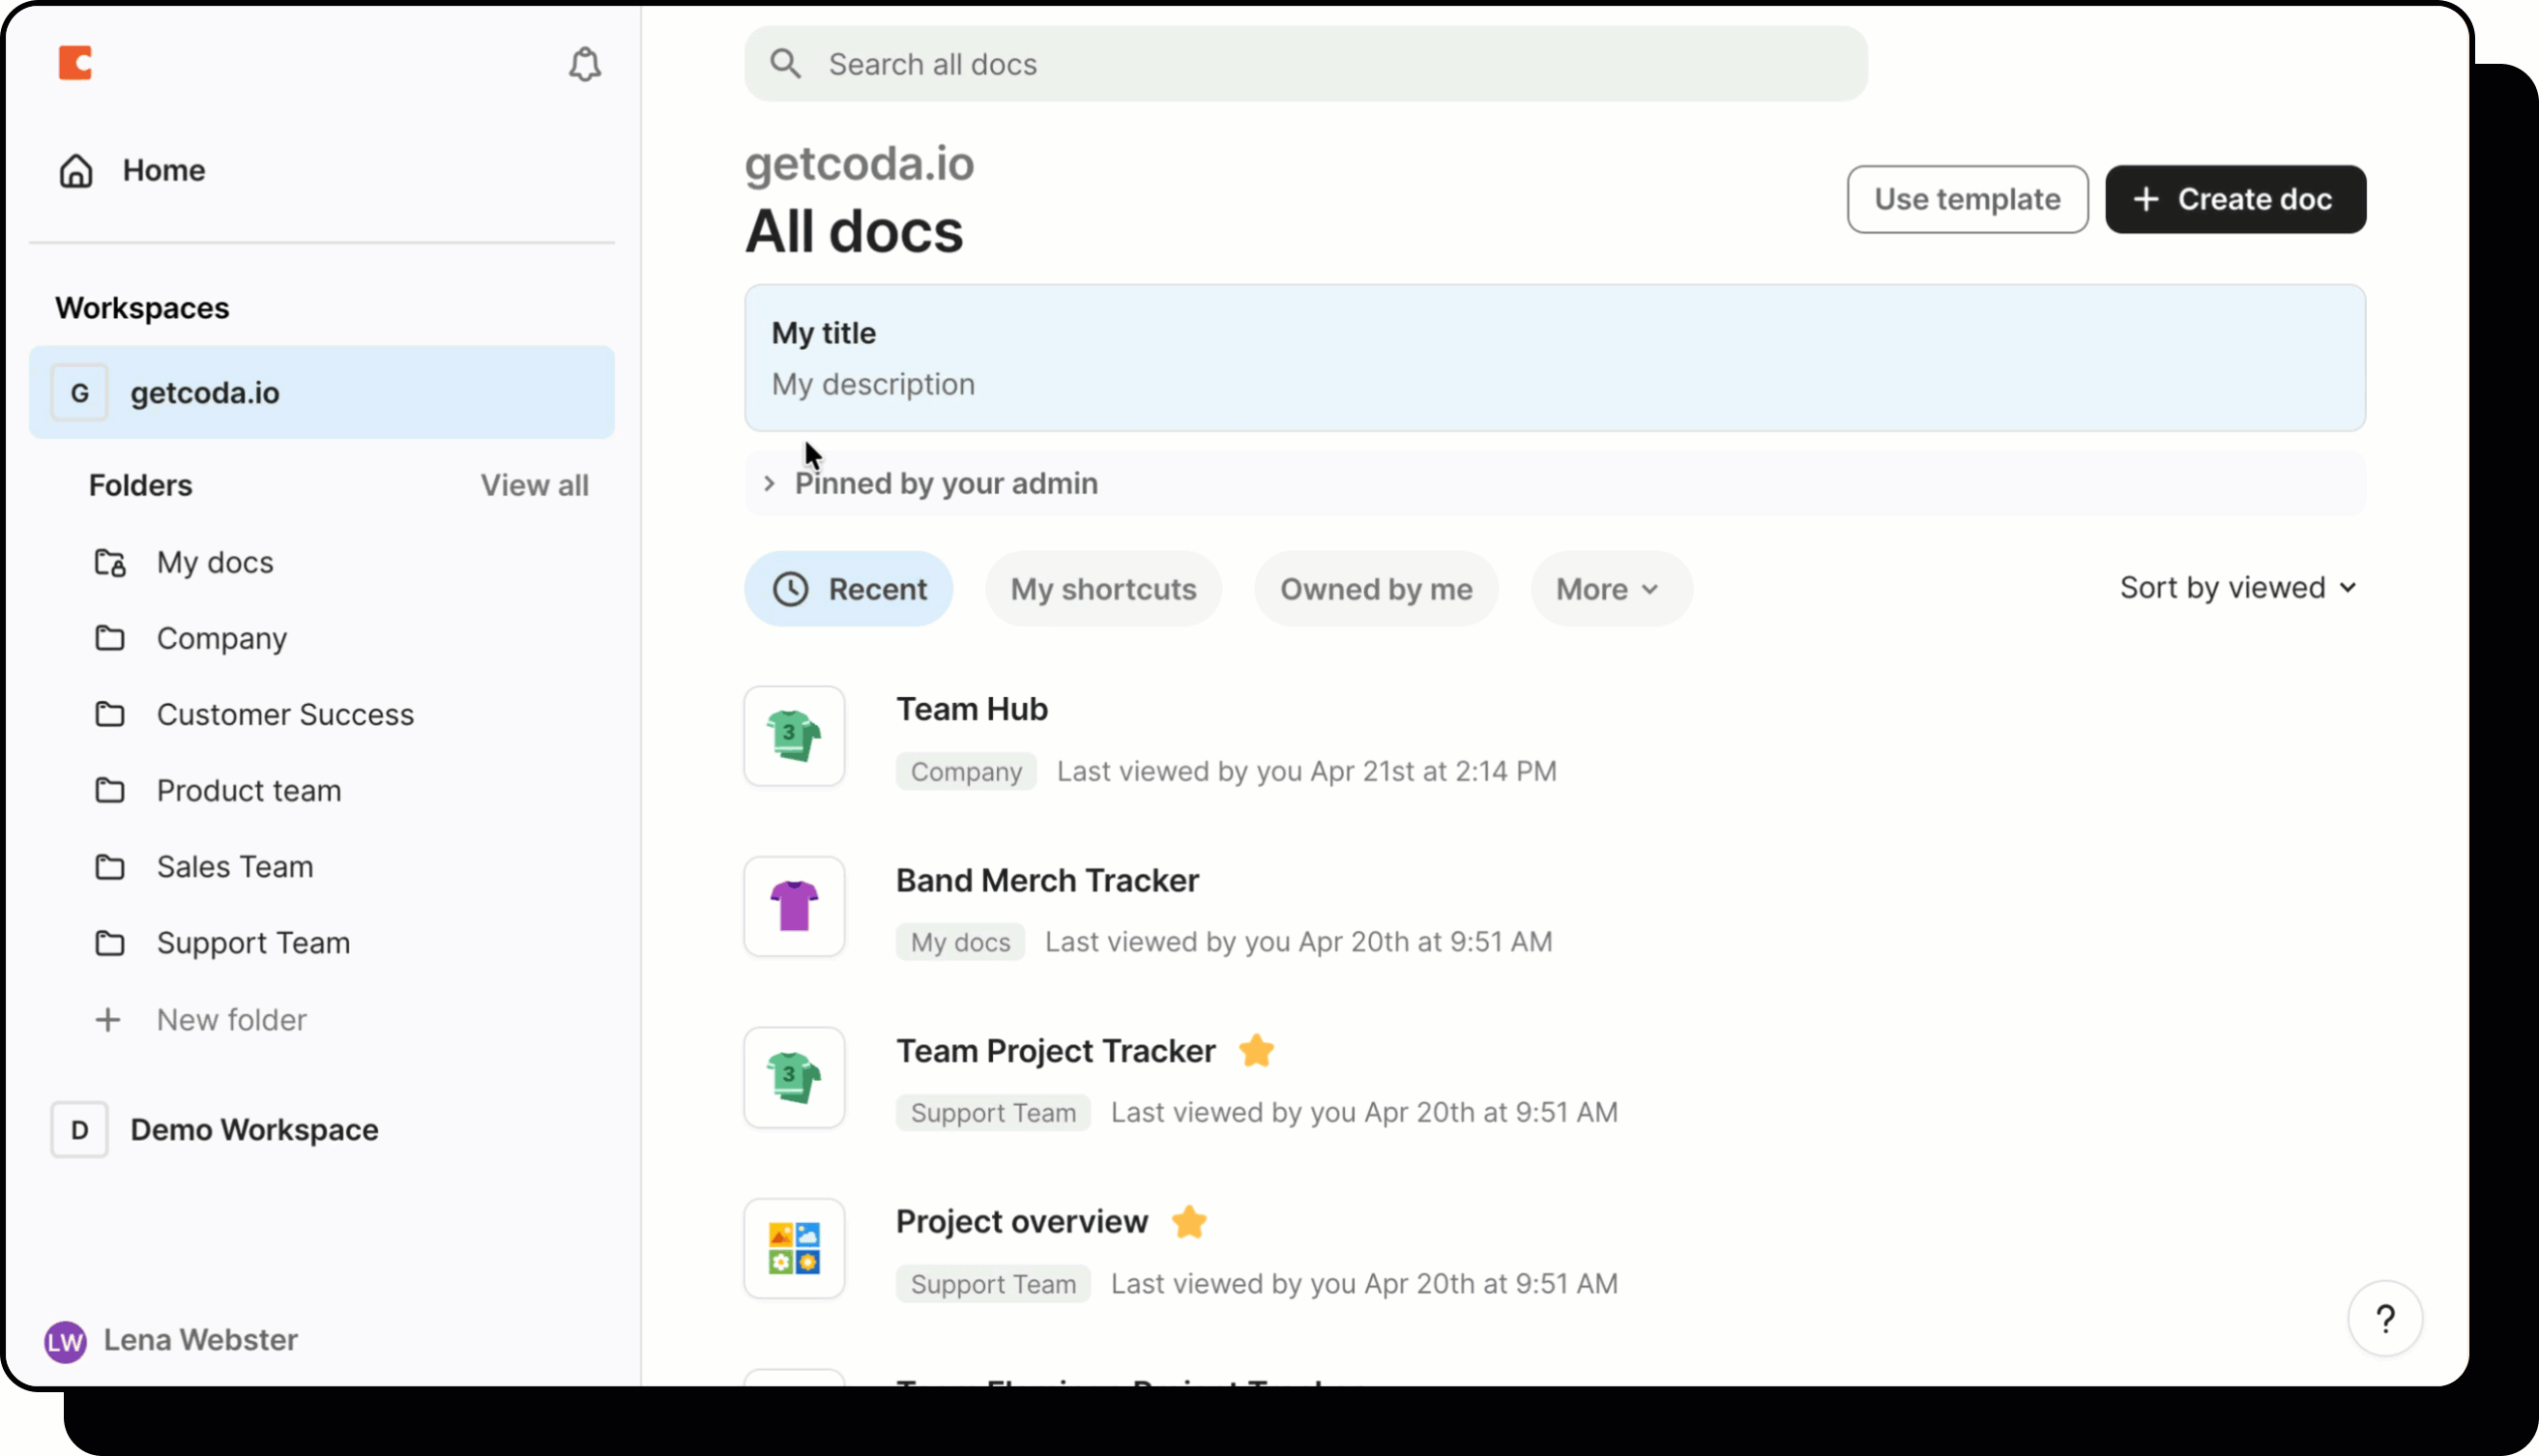The height and width of the screenshot is (1456, 2539).
Task: Click the plus icon beside New folder
Action: (x=108, y=1020)
